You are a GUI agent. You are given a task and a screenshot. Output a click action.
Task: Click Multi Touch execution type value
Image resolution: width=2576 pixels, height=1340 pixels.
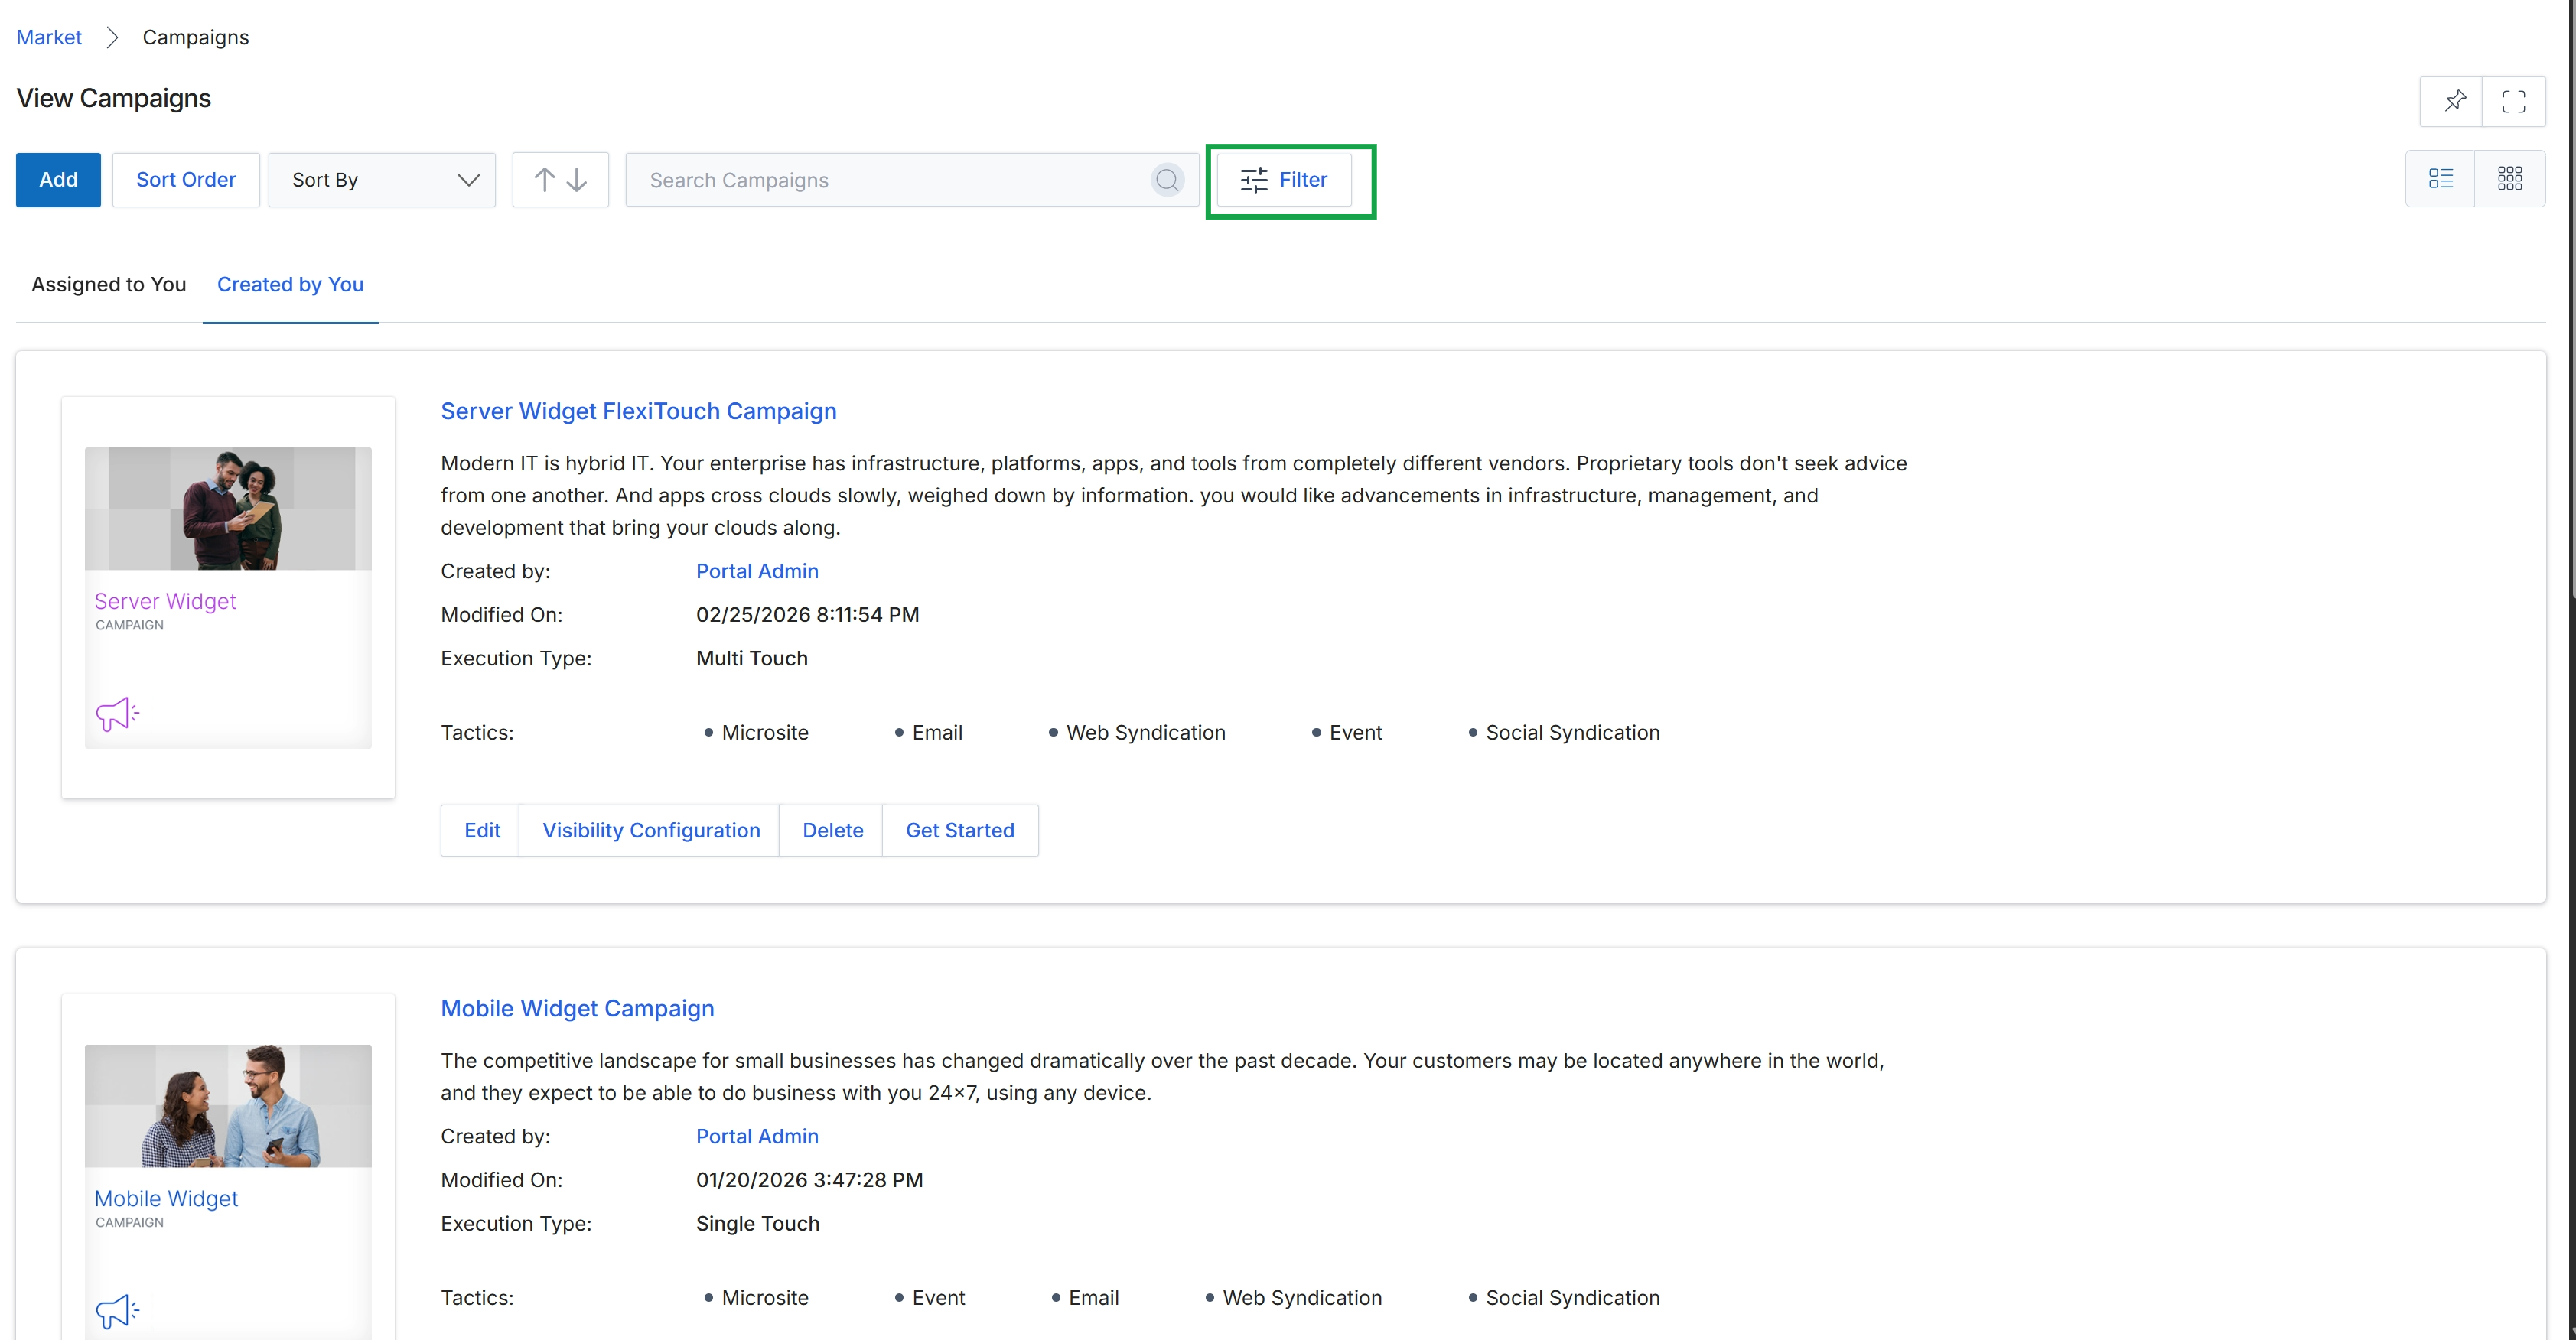pos(751,658)
